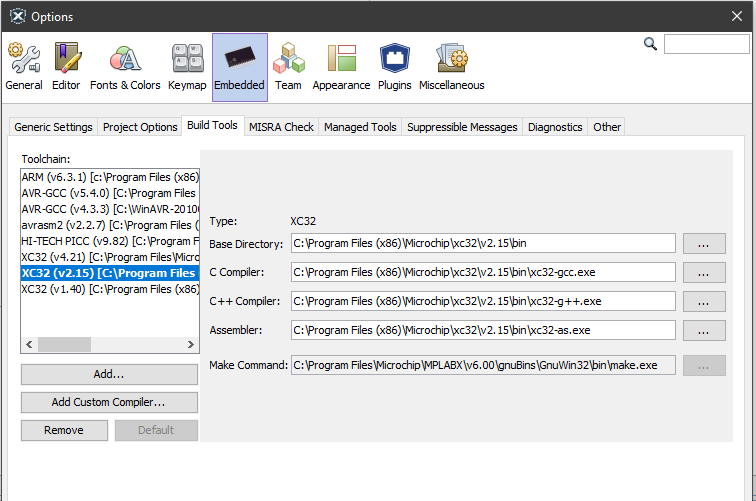The image size is (756, 501).
Task: Select avrasm2 (v2.2.7) toolchain
Action: coord(110,225)
